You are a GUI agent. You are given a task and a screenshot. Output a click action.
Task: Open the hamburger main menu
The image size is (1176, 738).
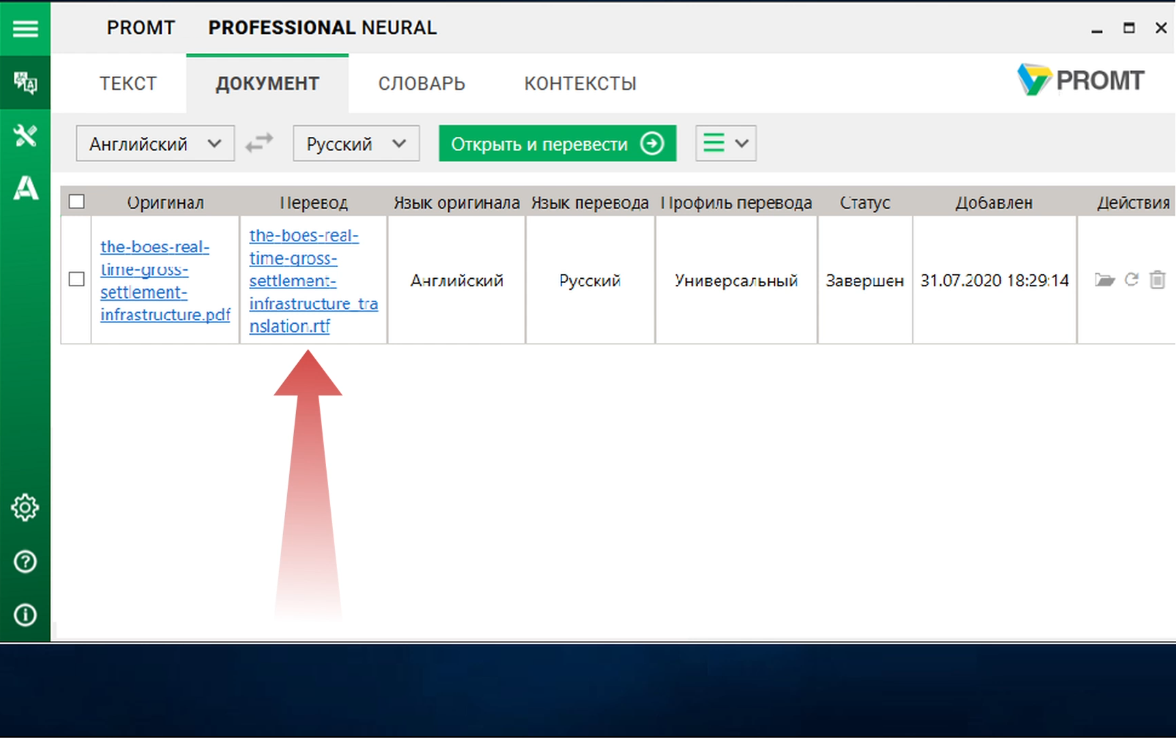point(25,28)
